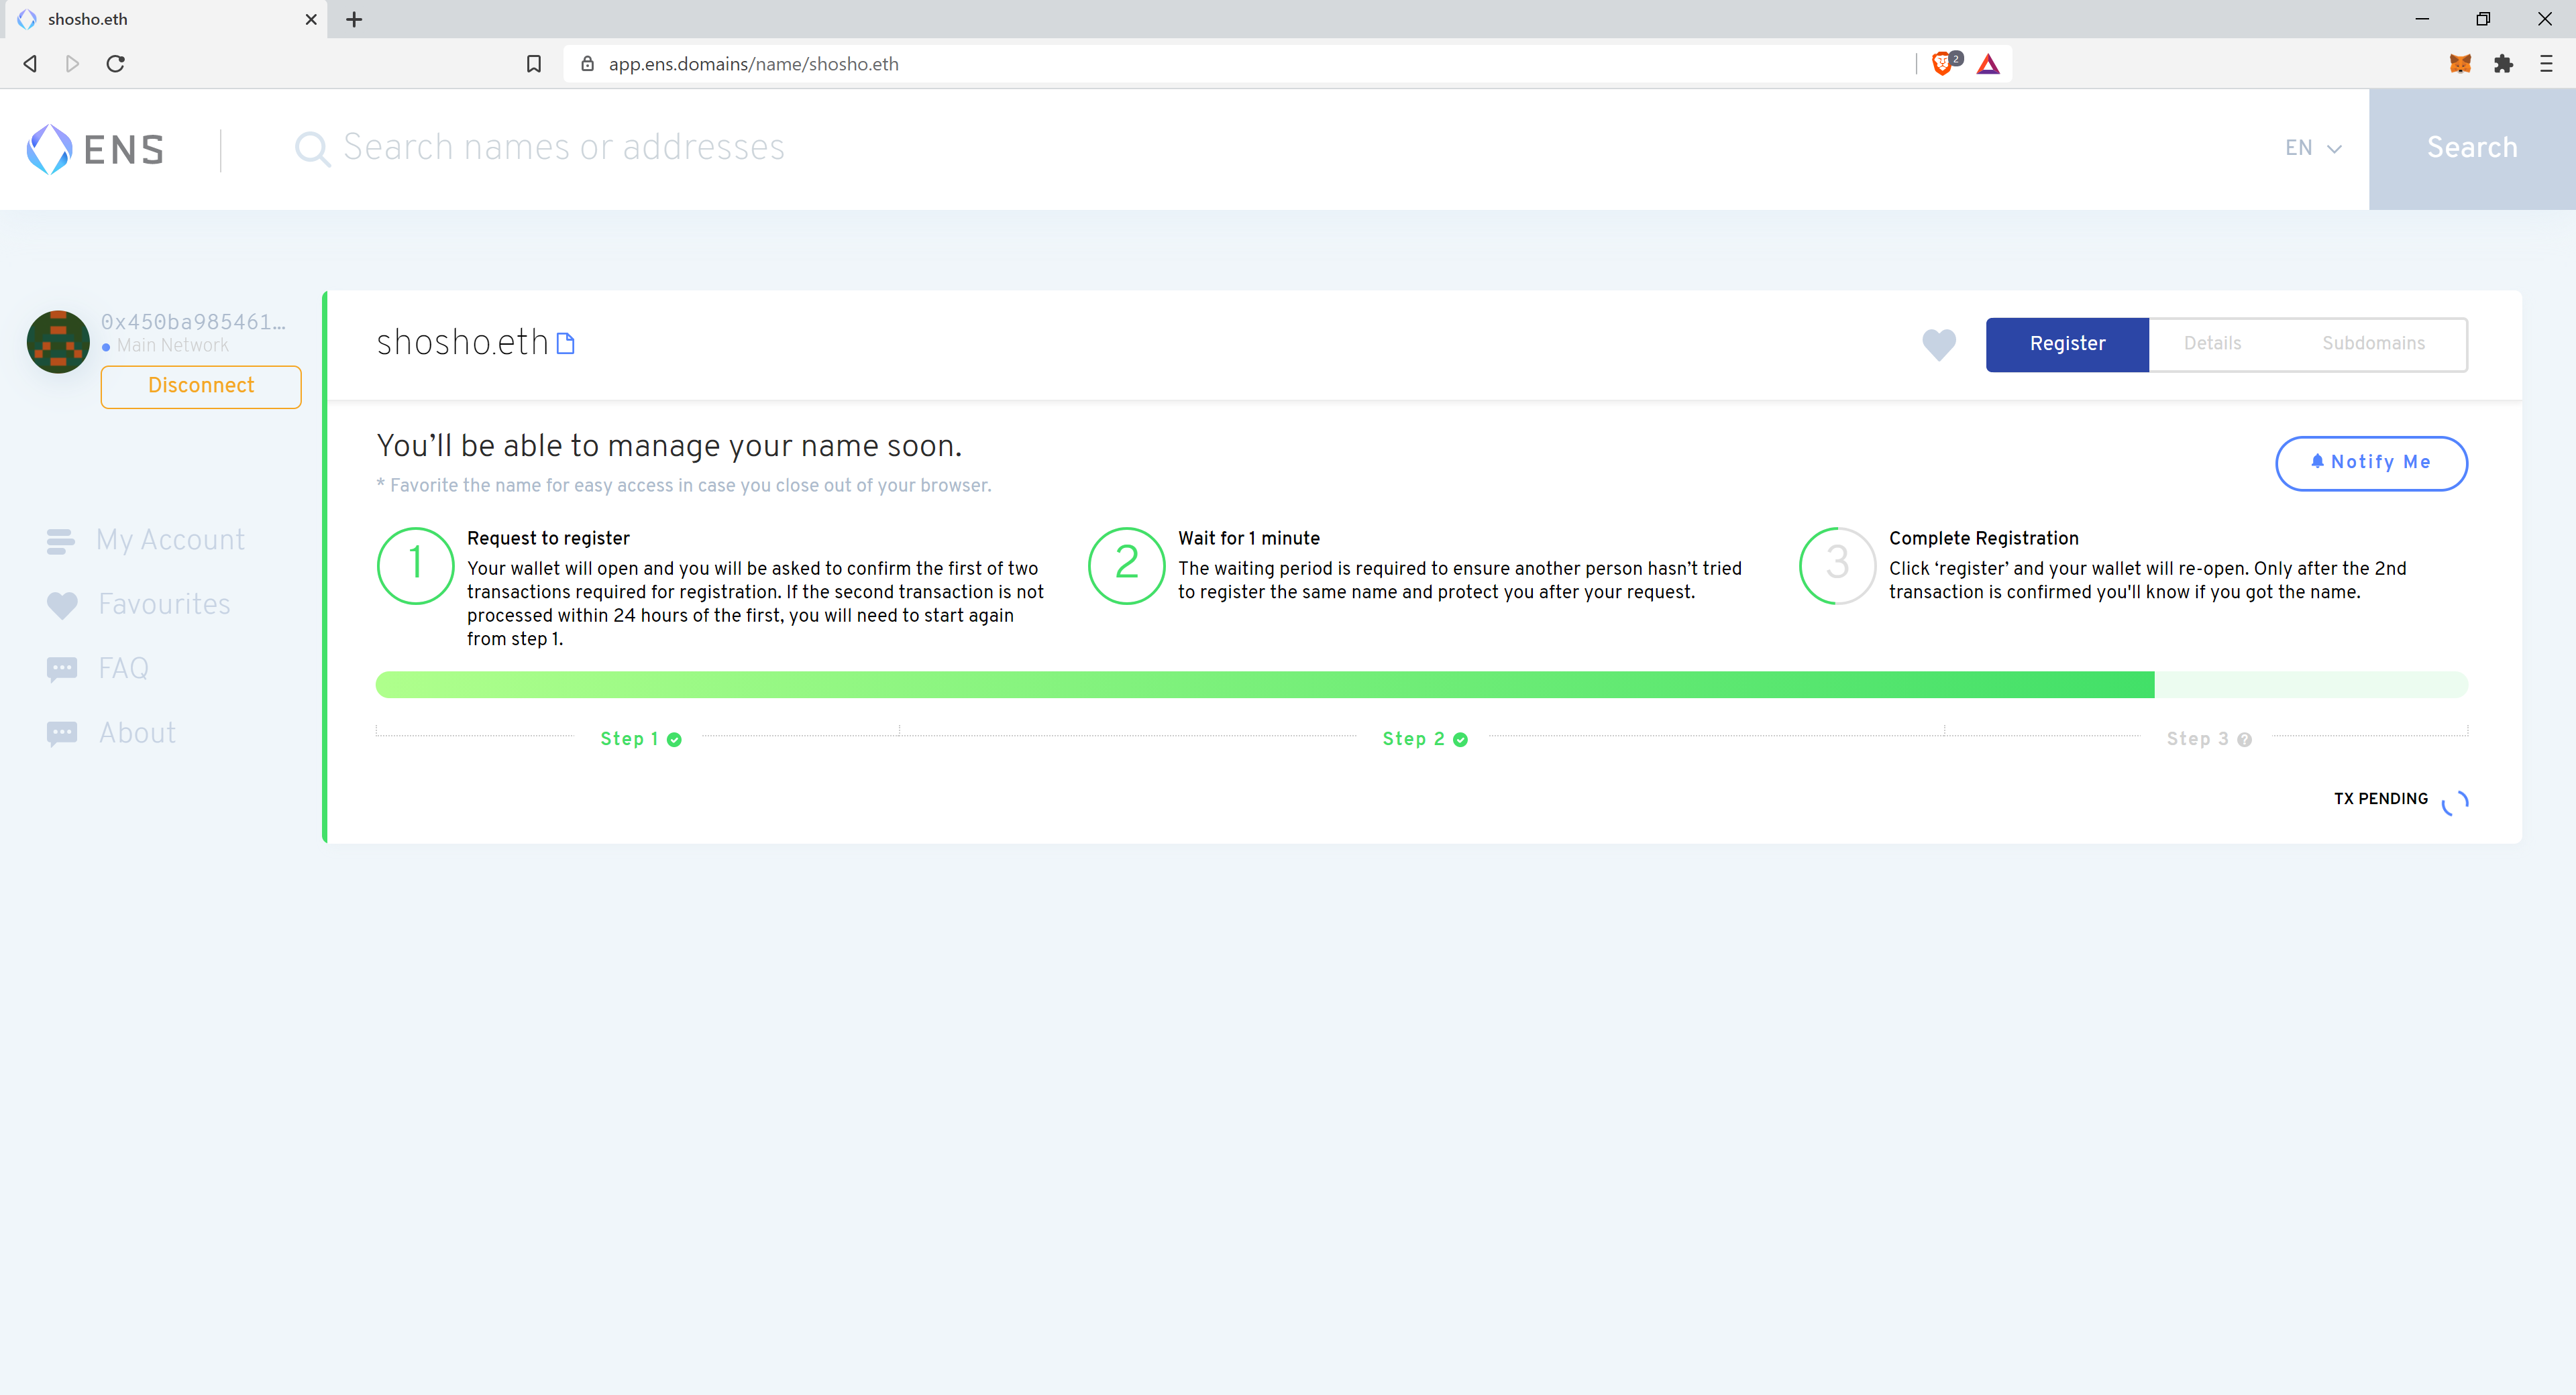The width and height of the screenshot is (2576, 1395).
Task: Open FAQ in sidebar
Action: pos(98,668)
